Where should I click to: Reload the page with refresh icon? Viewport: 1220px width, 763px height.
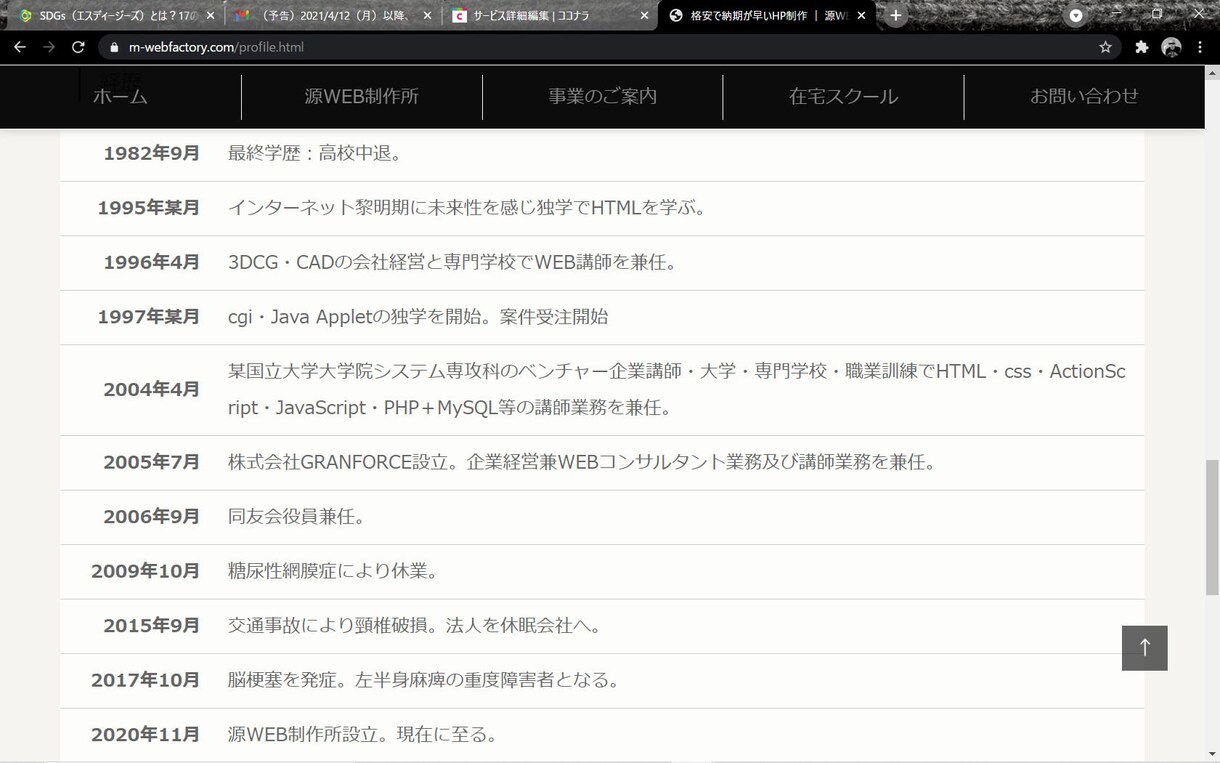click(x=78, y=47)
